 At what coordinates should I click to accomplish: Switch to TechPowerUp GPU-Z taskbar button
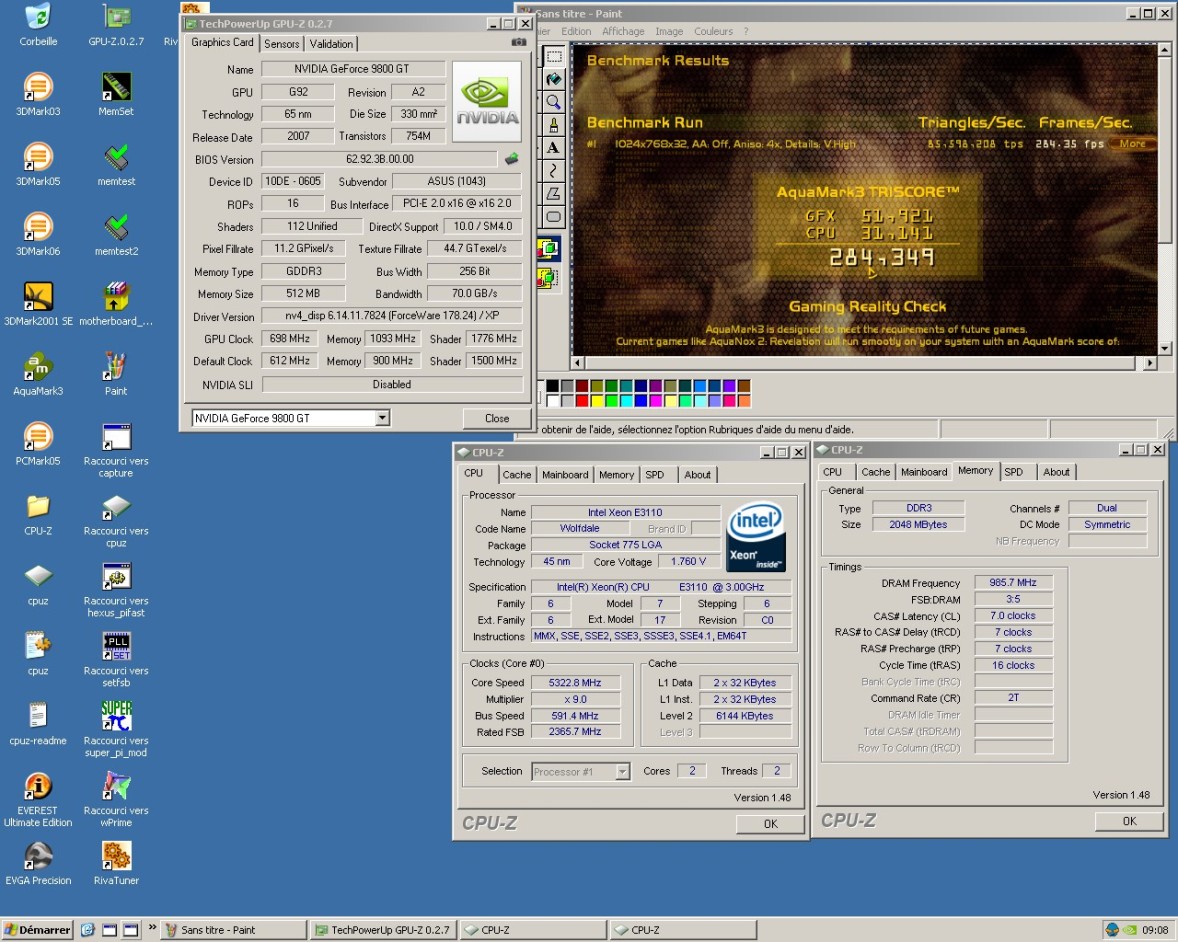(384, 930)
